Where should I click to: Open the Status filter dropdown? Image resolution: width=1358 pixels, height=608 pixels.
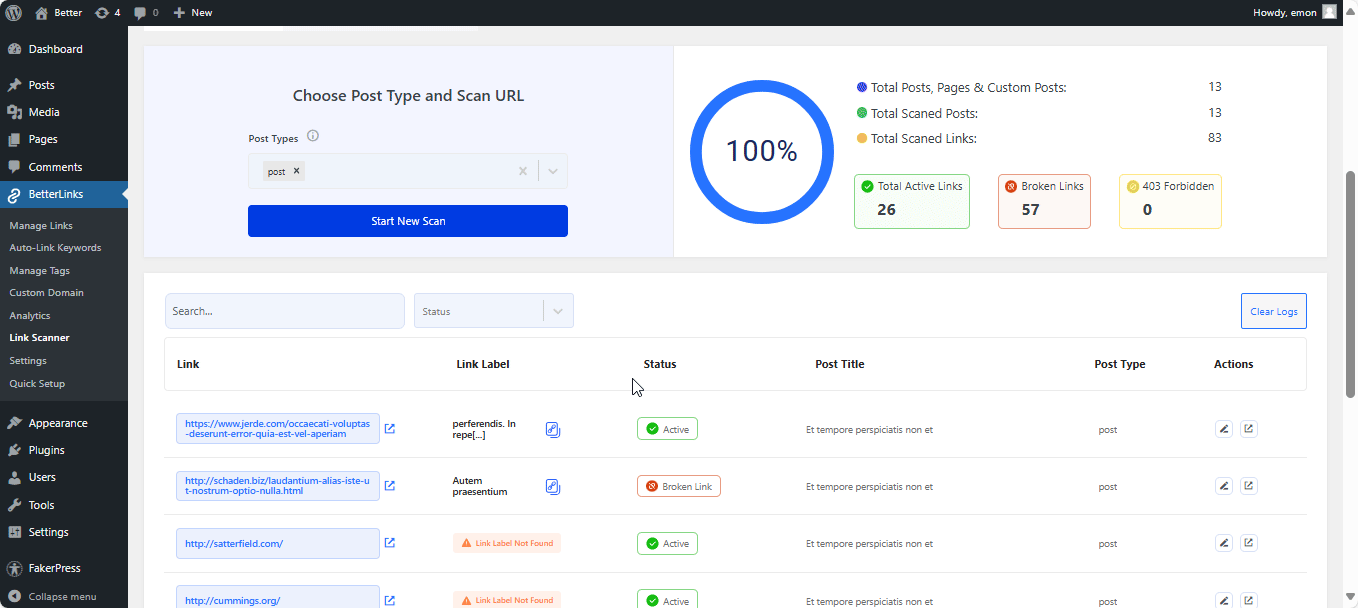click(493, 310)
